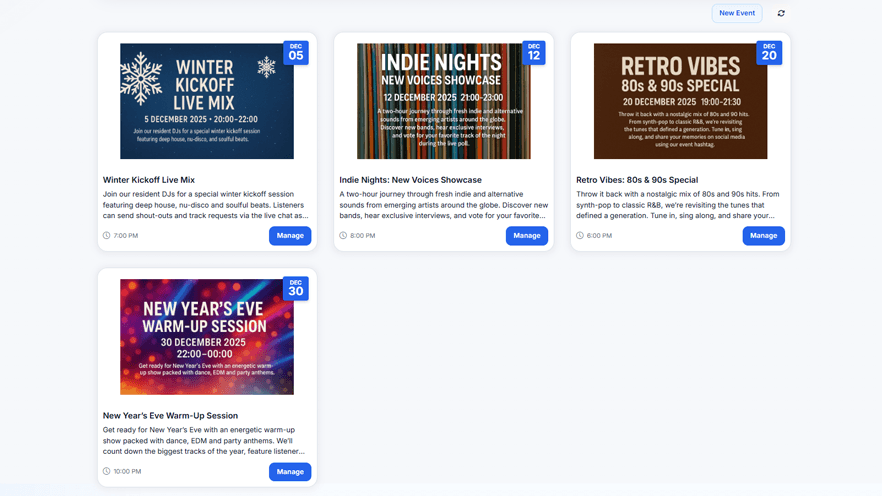Click the New Event button
The image size is (882, 496).
pyautogui.click(x=737, y=13)
